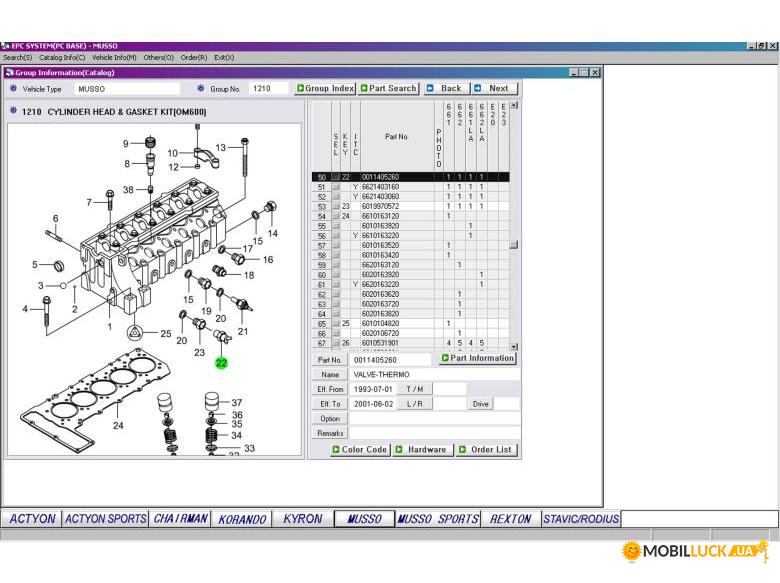Screen dimensions: 780x583
Task: Open the Others(O) menu
Action: click(x=159, y=58)
